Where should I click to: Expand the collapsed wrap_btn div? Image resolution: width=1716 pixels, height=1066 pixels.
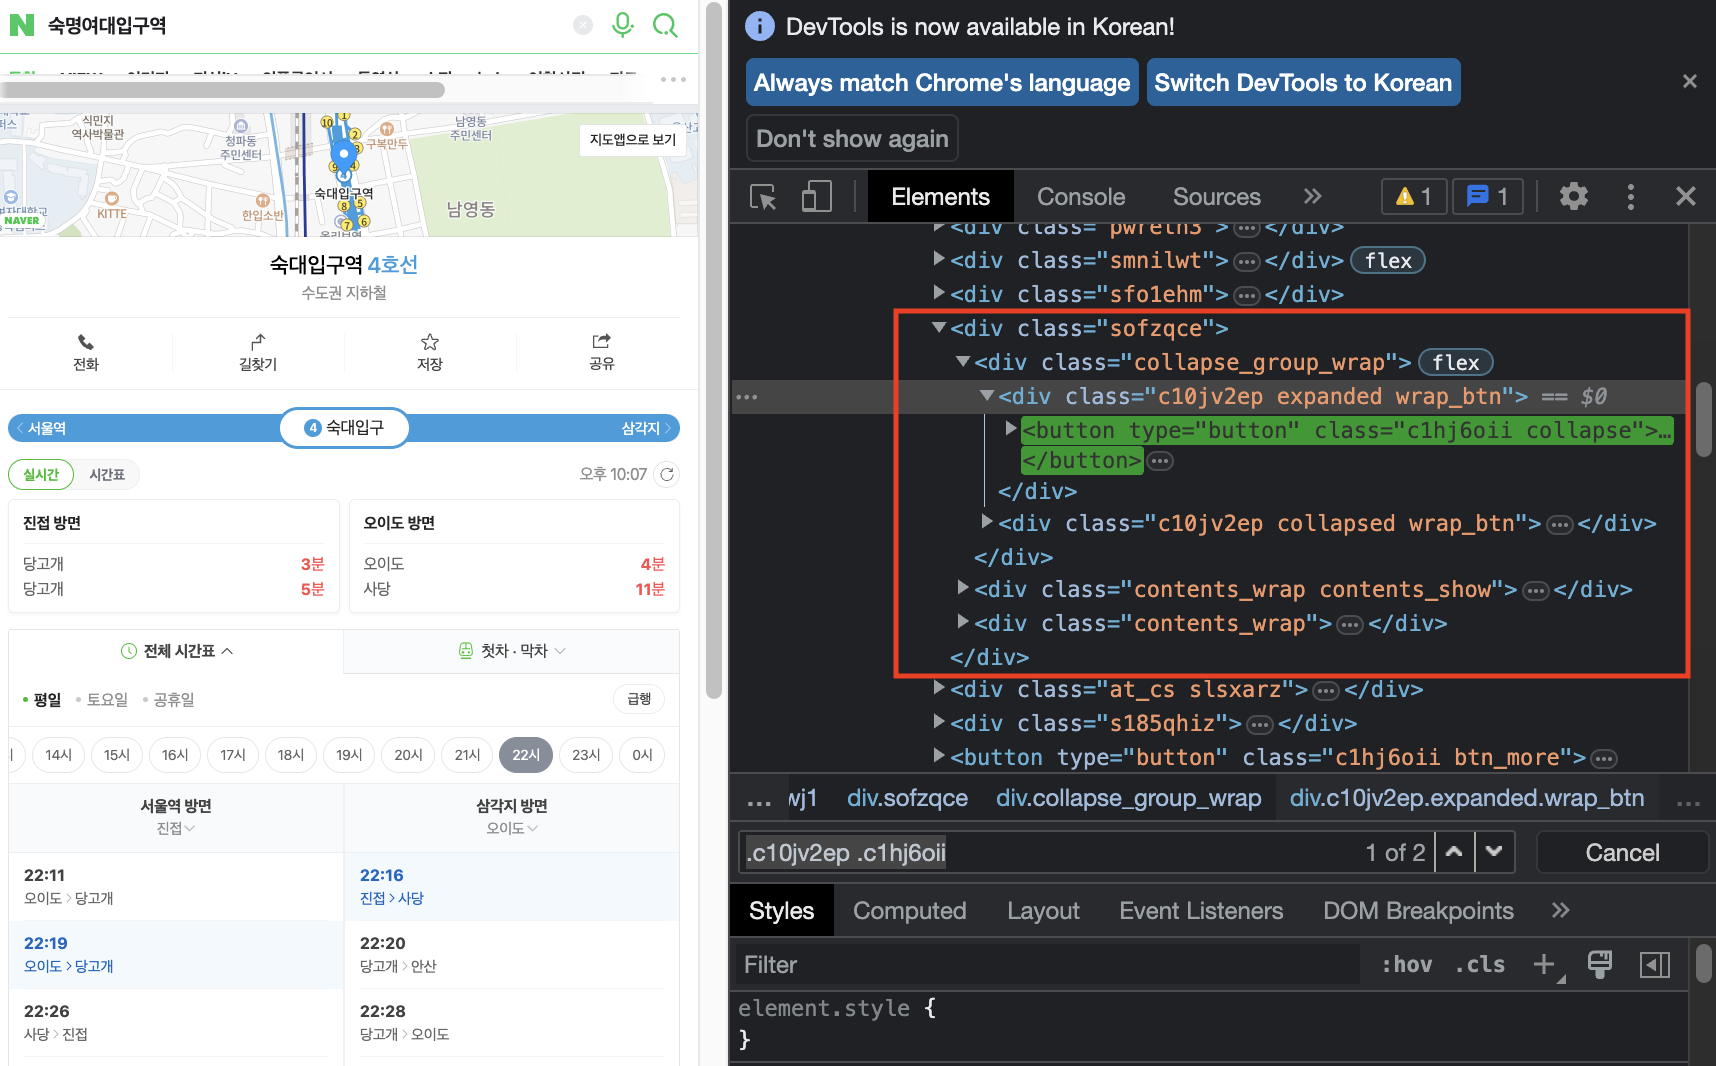pos(987,521)
